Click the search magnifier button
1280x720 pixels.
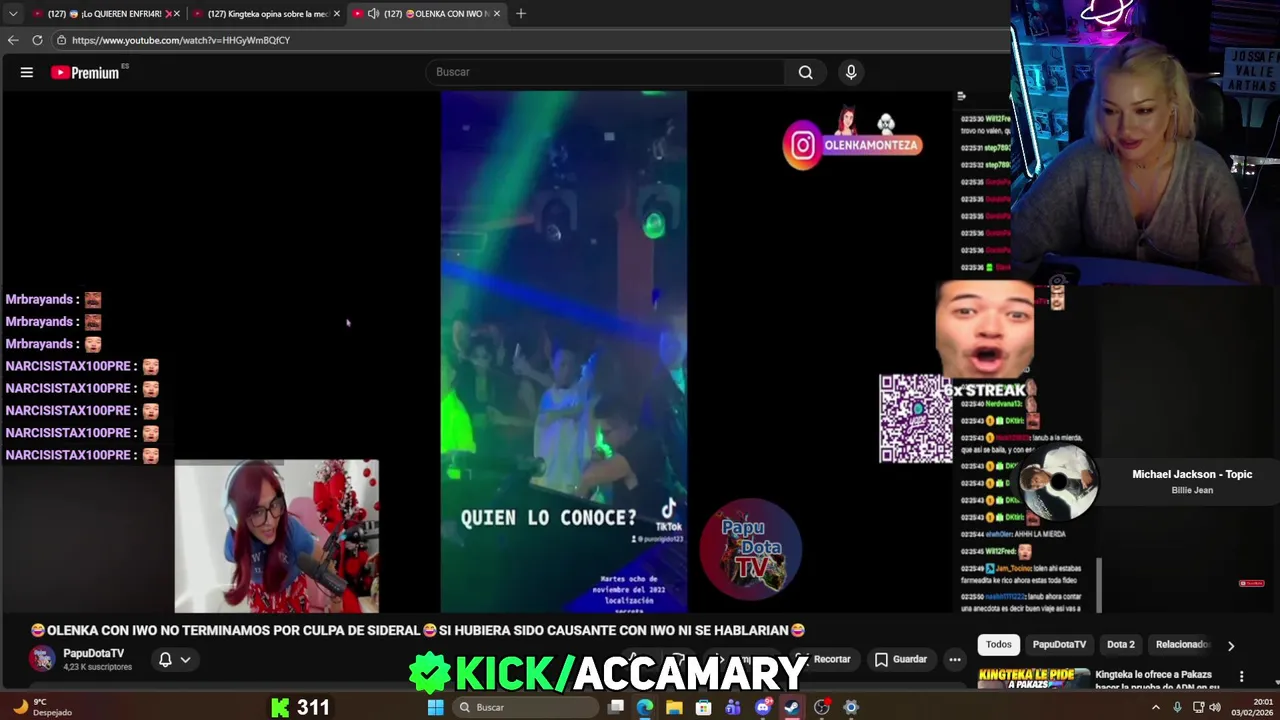click(805, 72)
